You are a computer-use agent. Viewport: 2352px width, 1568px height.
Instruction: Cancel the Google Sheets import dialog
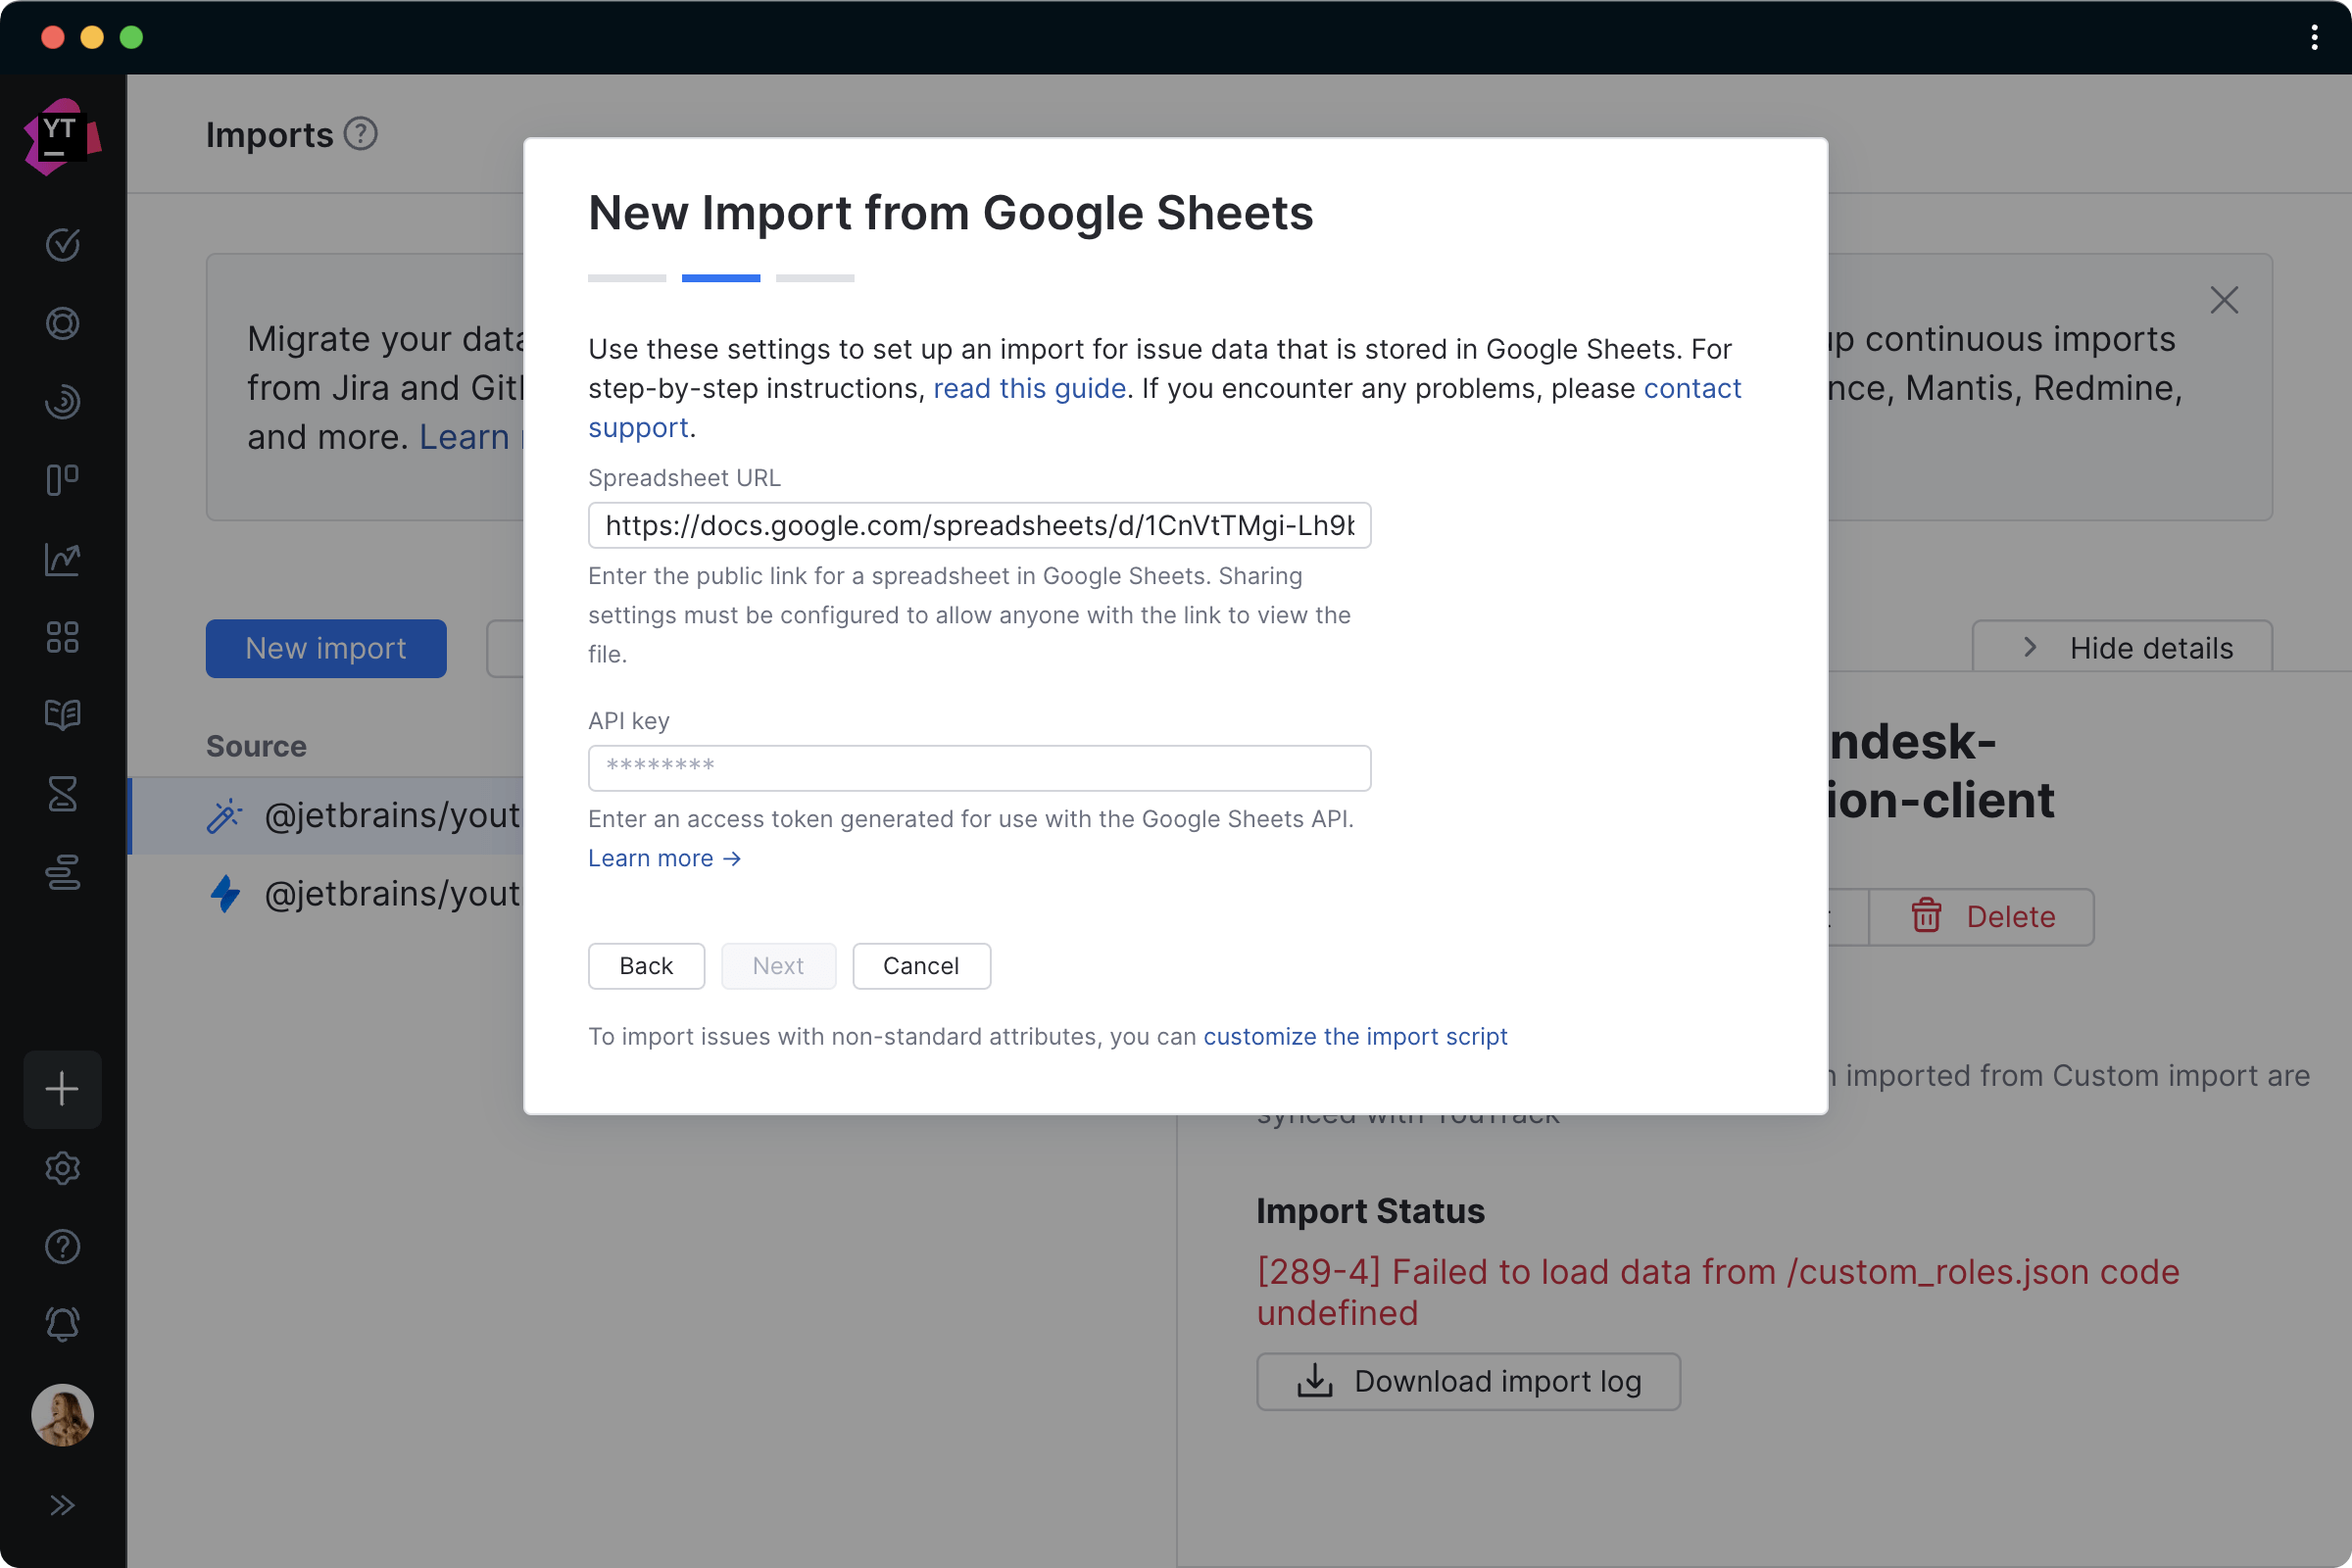coord(920,965)
